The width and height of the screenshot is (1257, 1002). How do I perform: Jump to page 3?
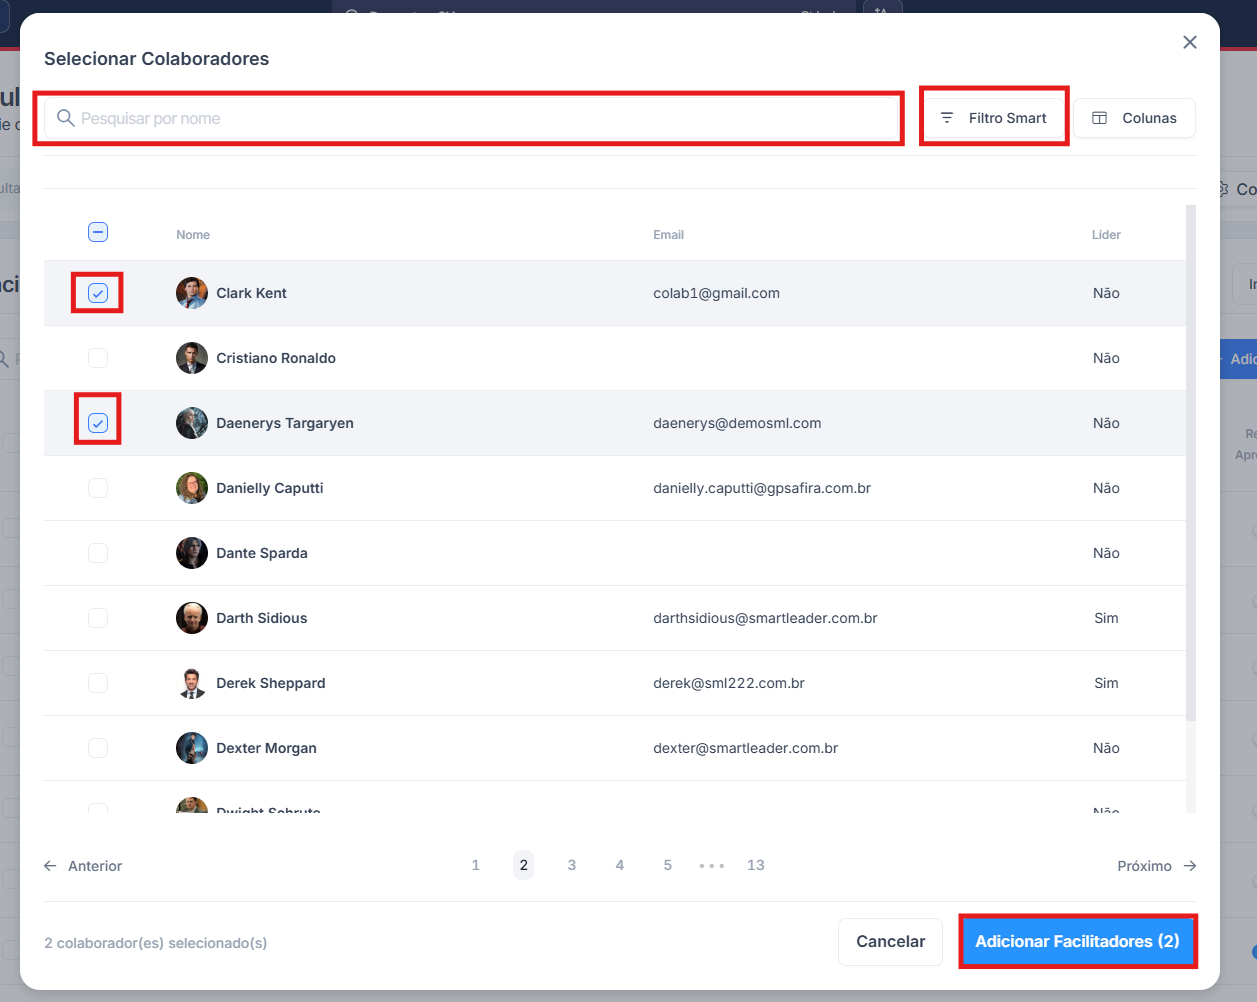tap(571, 865)
